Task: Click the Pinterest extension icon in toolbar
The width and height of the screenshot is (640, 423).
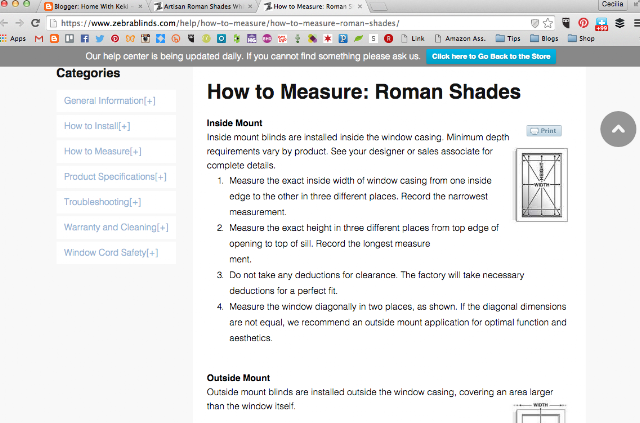Action: 583,23
